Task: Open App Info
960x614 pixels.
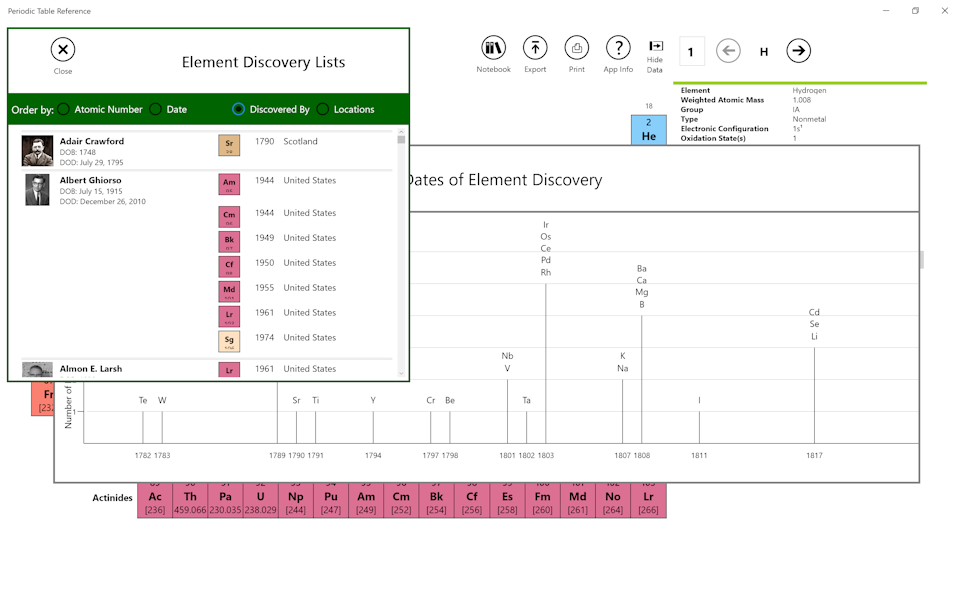Action: (x=618, y=48)
